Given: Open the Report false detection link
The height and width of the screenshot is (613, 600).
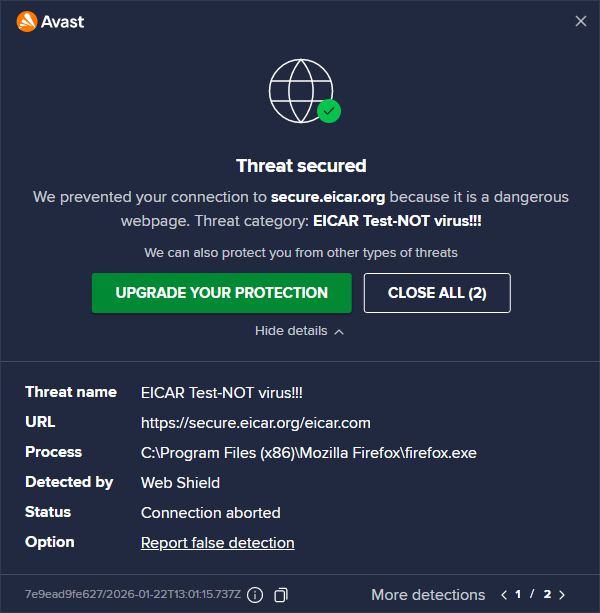Looking at the screenshot, I should tap(217, 543).
